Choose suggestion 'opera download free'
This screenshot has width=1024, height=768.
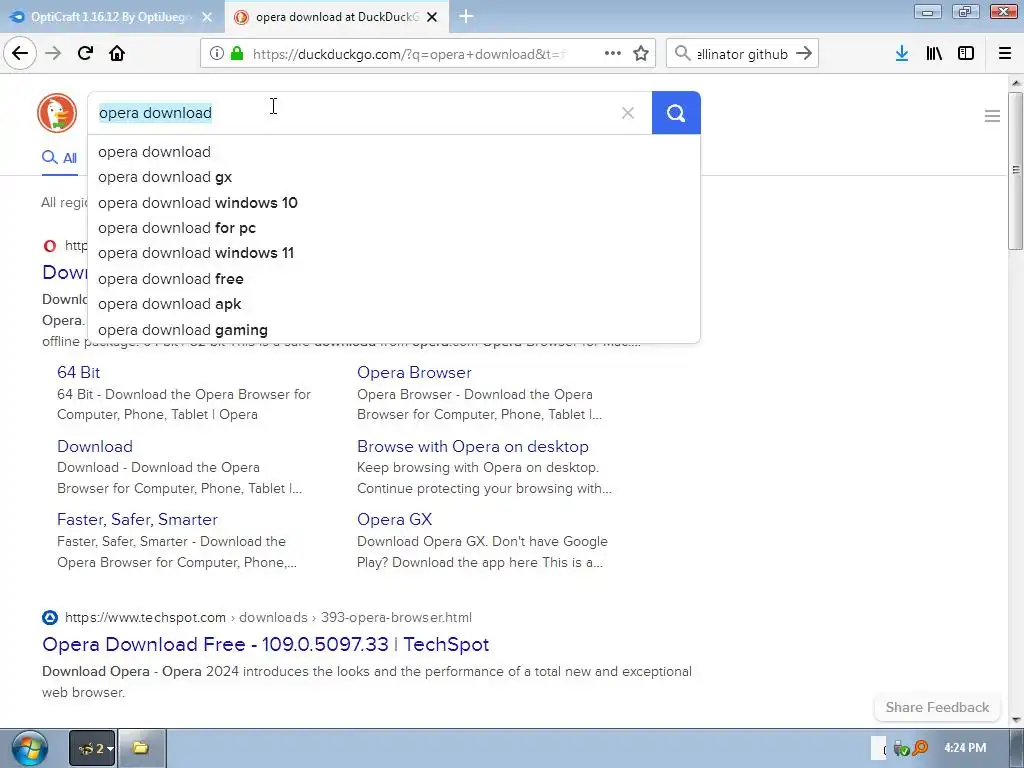(394, 279)
